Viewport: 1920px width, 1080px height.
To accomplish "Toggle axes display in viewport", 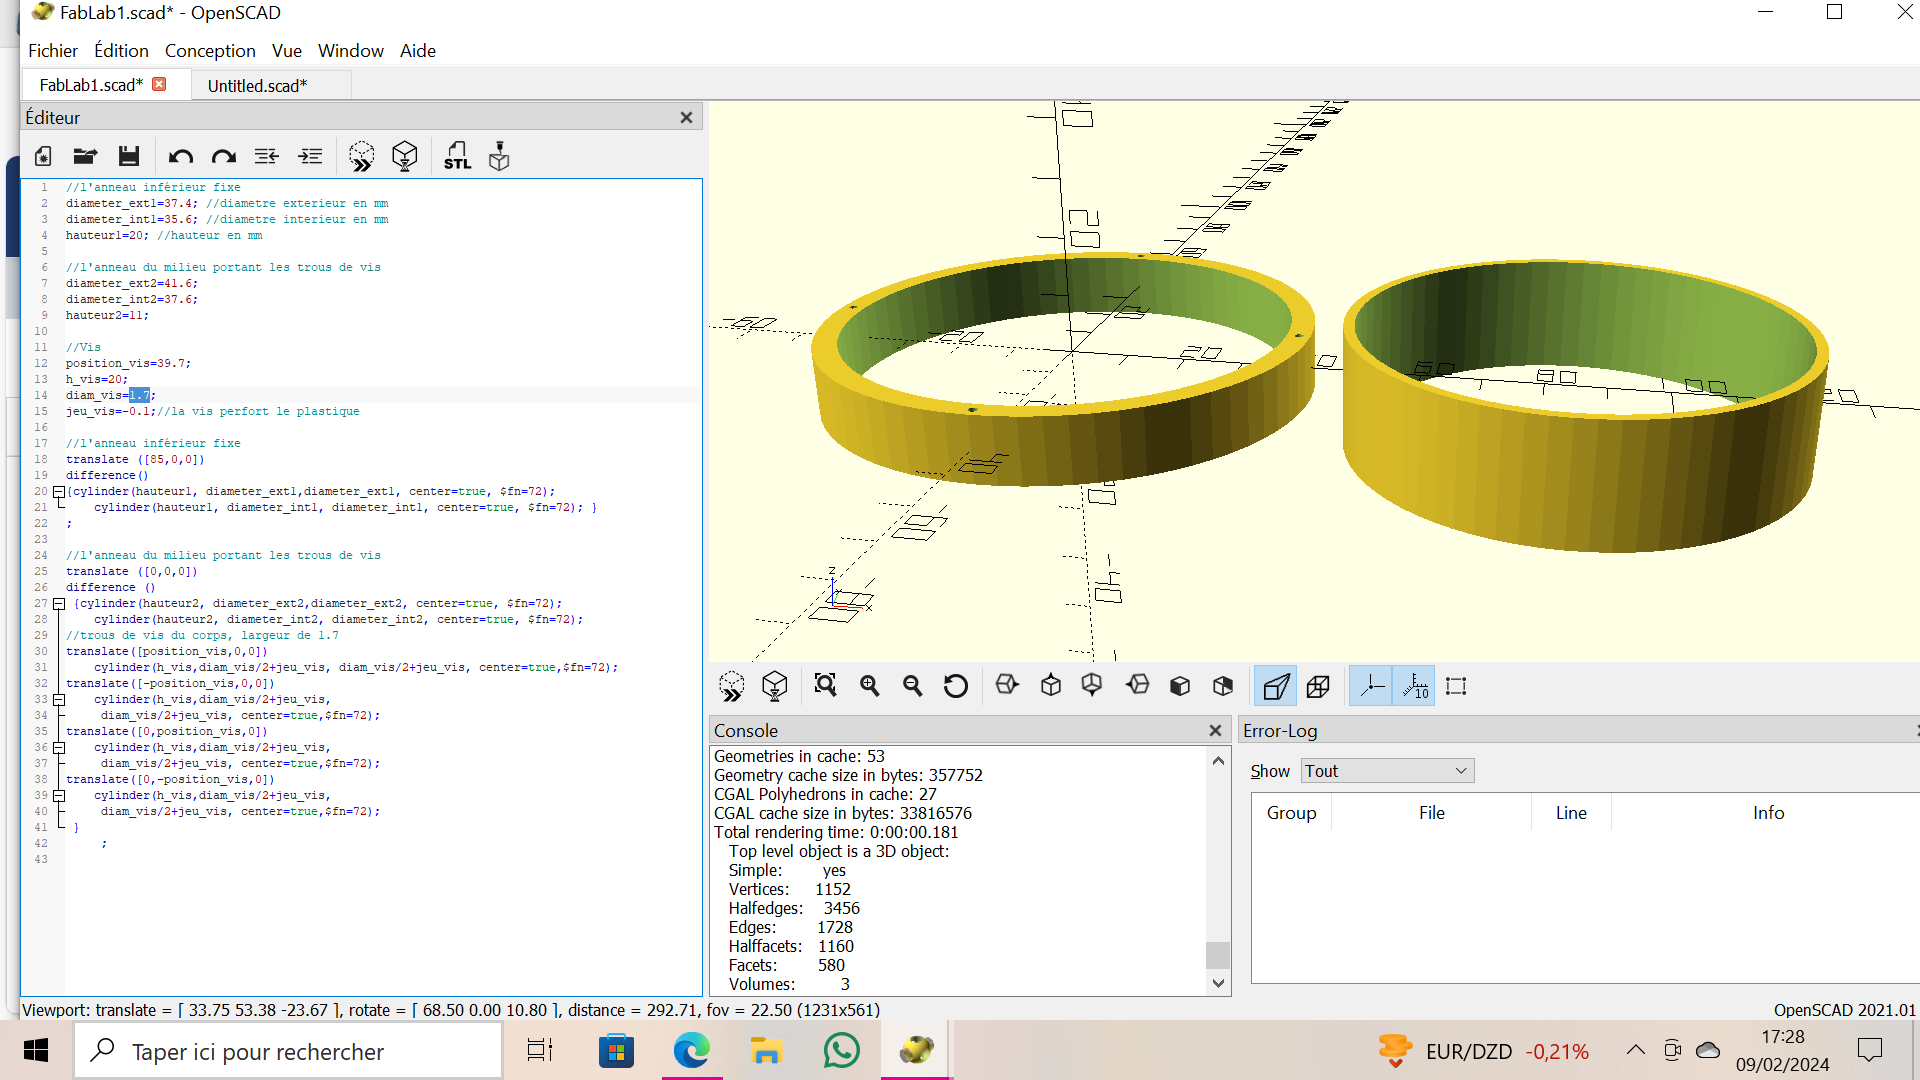I will [x=1370, y=686].
